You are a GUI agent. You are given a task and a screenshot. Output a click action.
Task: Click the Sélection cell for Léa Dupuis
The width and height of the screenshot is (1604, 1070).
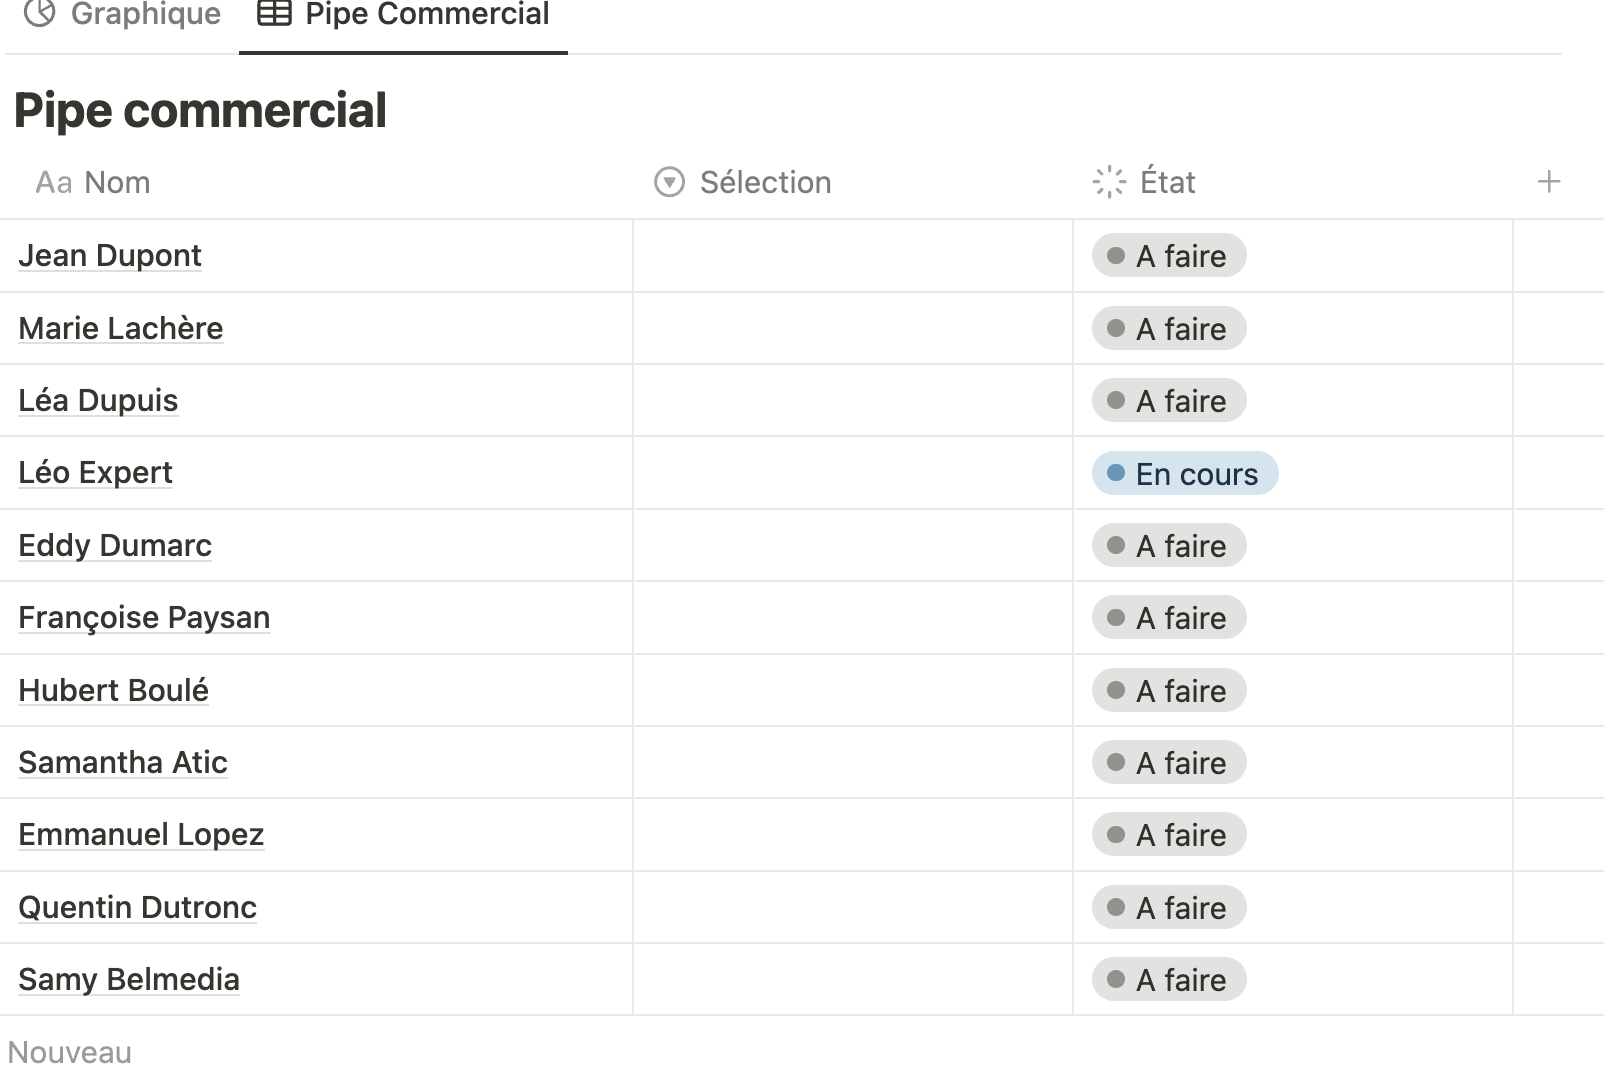(853, 400)
